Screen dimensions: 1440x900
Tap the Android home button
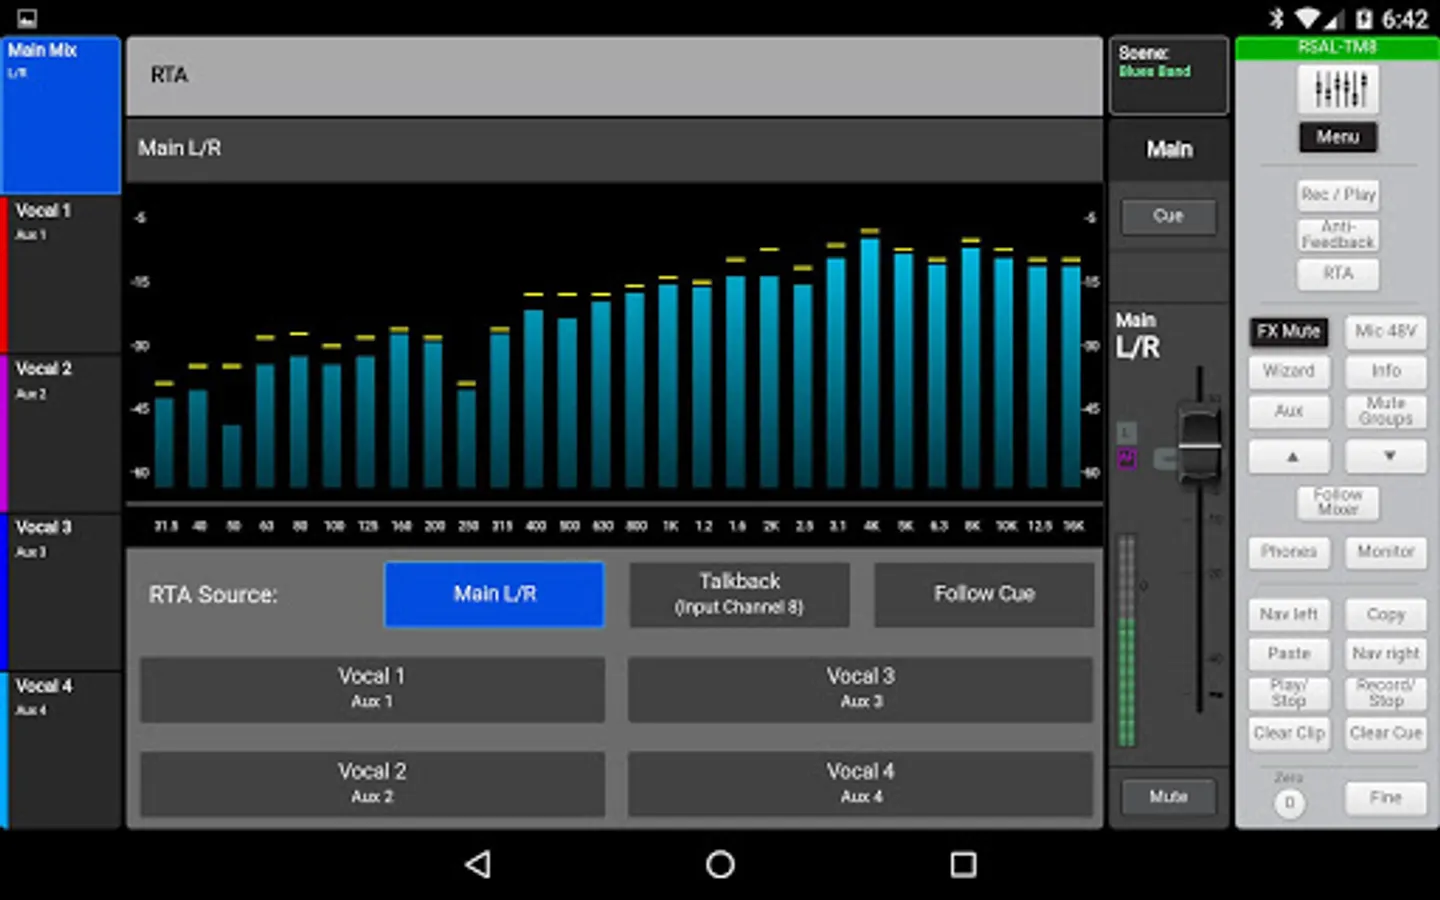coord(720,864)
